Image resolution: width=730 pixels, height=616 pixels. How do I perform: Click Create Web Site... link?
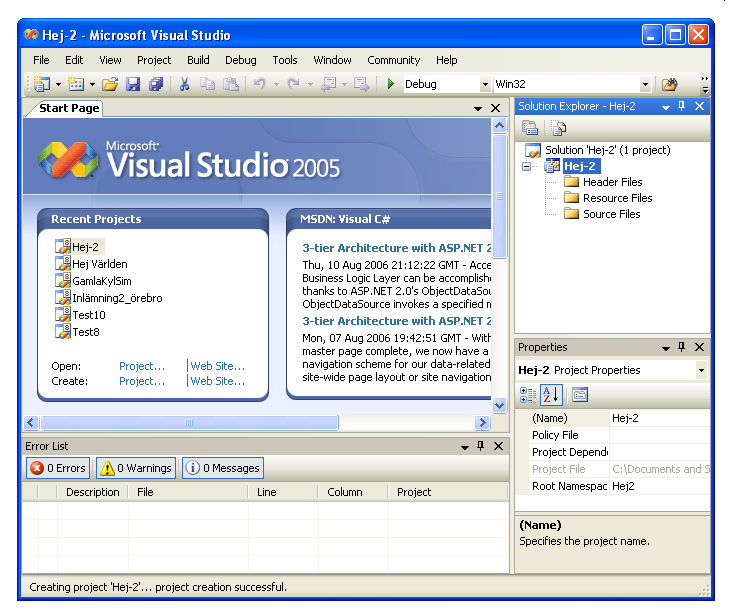(217, 381)
